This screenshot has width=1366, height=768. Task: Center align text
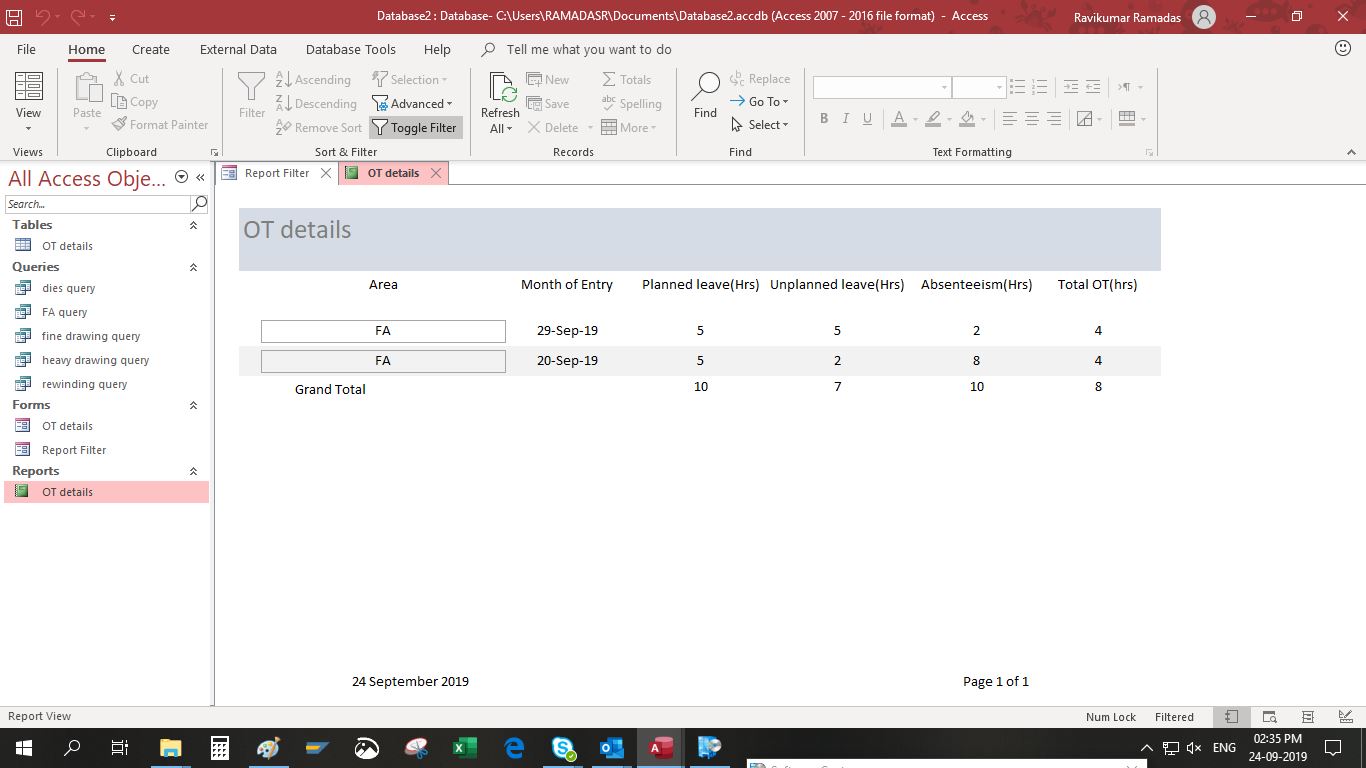1032,119
